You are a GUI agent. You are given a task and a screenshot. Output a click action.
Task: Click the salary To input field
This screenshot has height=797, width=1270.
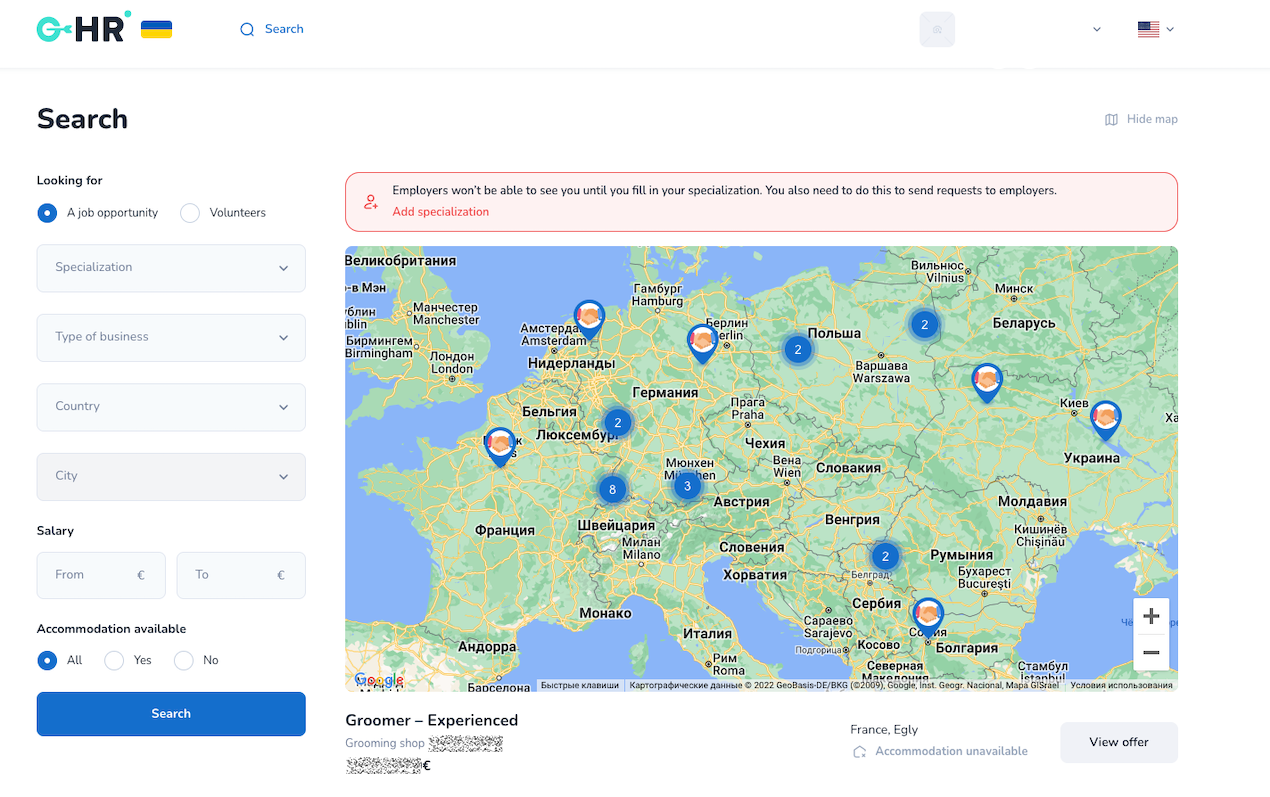pyautogui.click(x=241, y=575)
